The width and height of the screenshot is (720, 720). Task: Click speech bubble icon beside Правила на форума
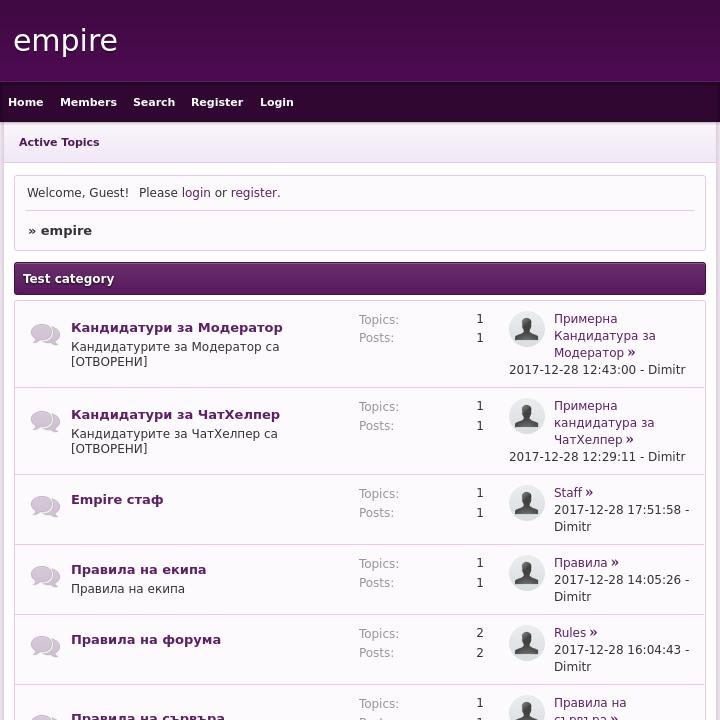tap(45, 646)
